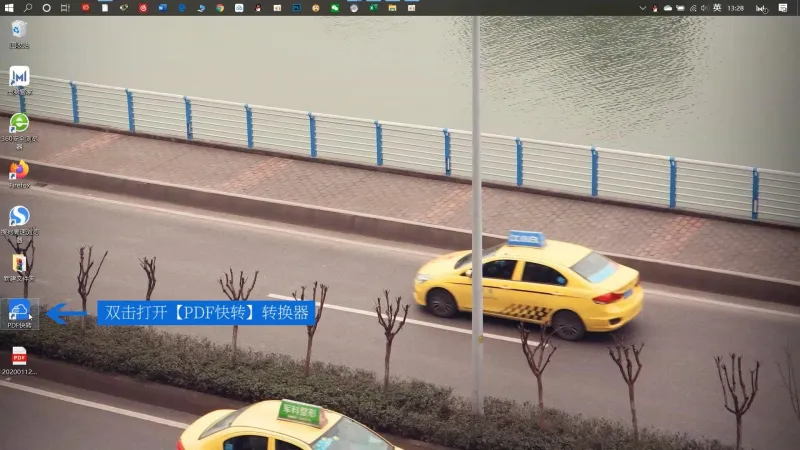Launch Cortana circle icon on taskbar
The image size is (800, 450).
46,8
